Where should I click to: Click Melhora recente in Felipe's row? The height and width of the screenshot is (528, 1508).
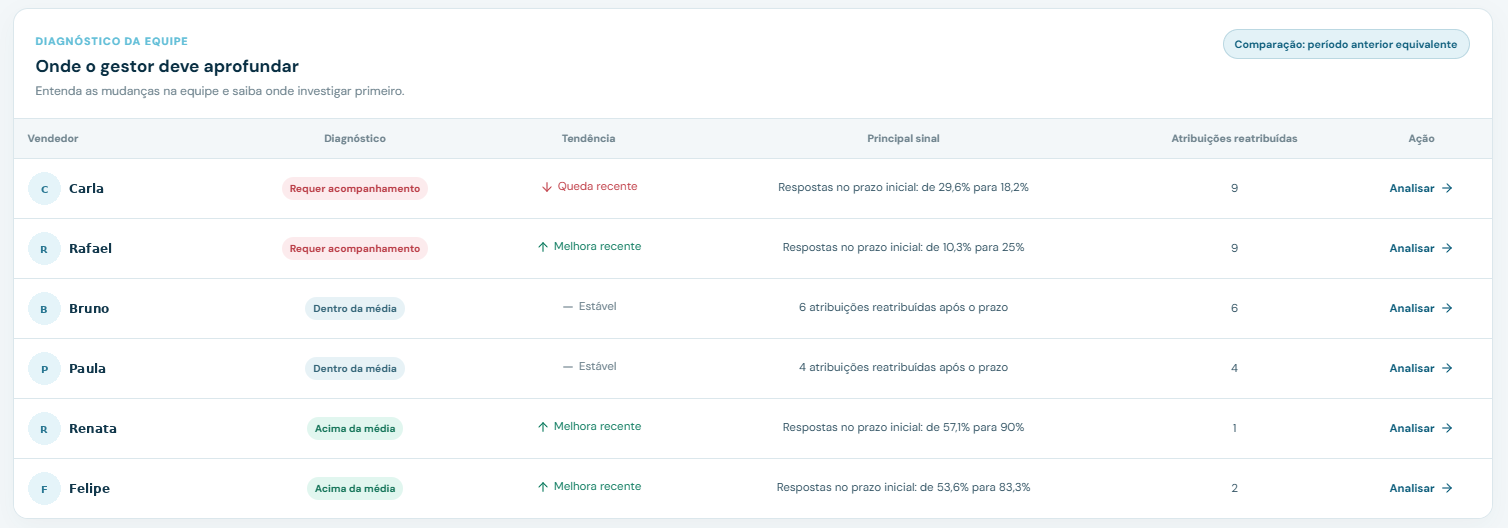pos(597,487)
